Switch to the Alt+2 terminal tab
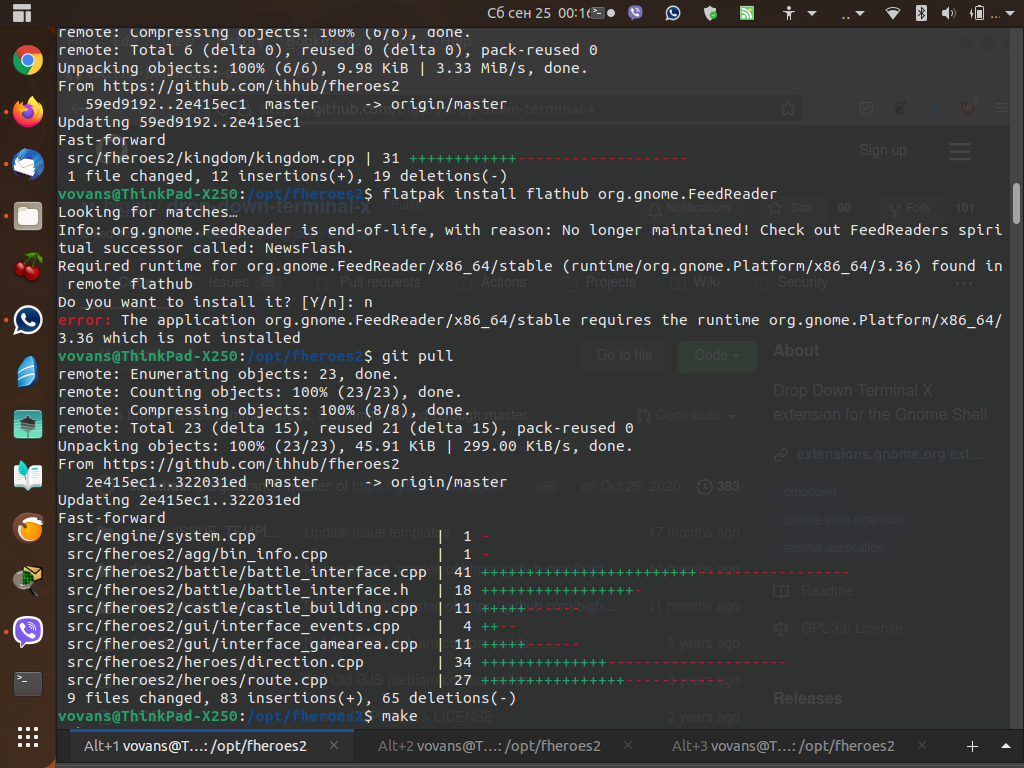This screenshot has height=768, width=1024. (x=489, y=746)
